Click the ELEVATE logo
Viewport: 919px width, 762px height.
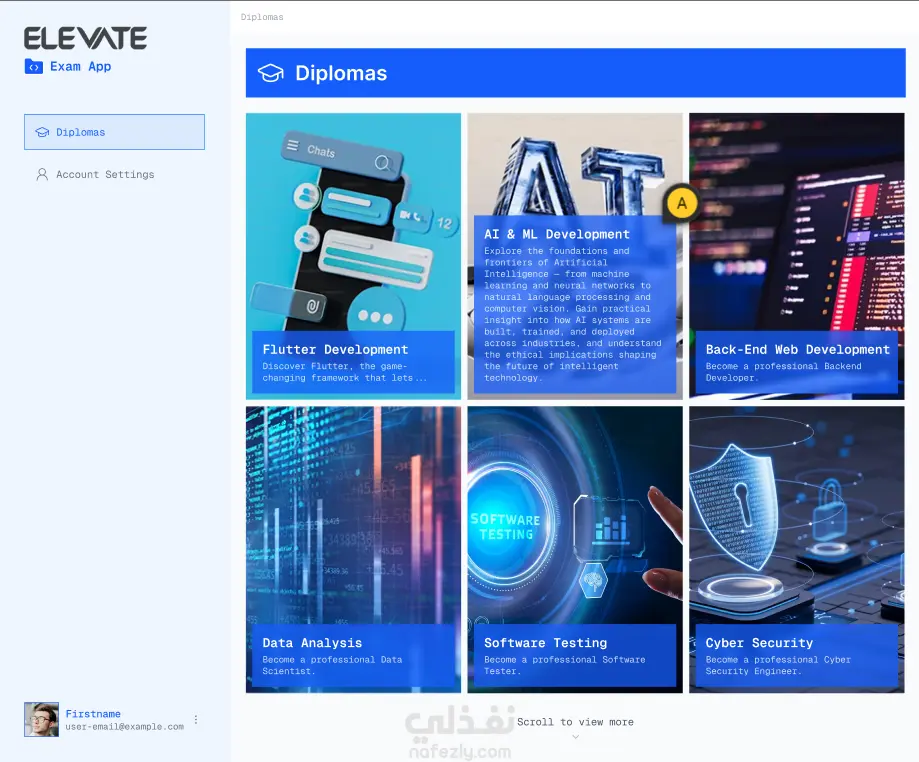86,39
